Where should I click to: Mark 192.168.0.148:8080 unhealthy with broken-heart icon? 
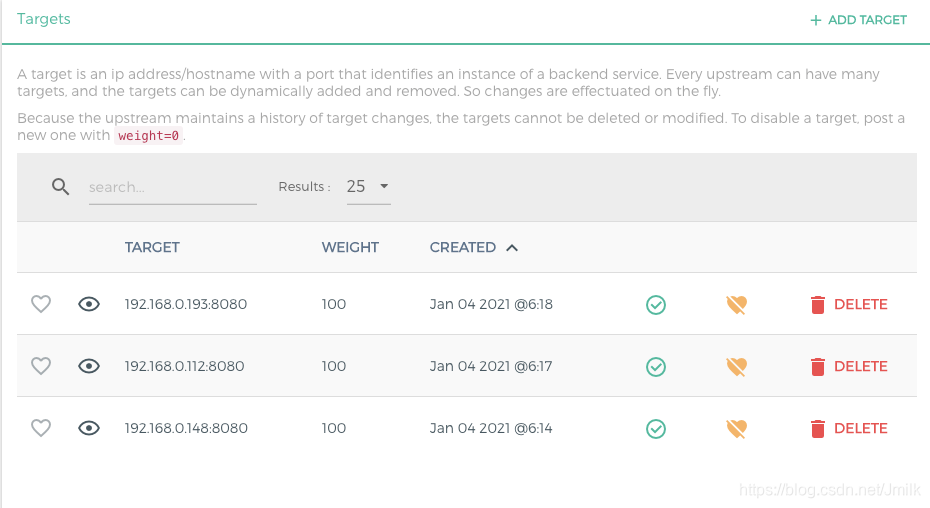pyautogui.click(x=736, y=428)
